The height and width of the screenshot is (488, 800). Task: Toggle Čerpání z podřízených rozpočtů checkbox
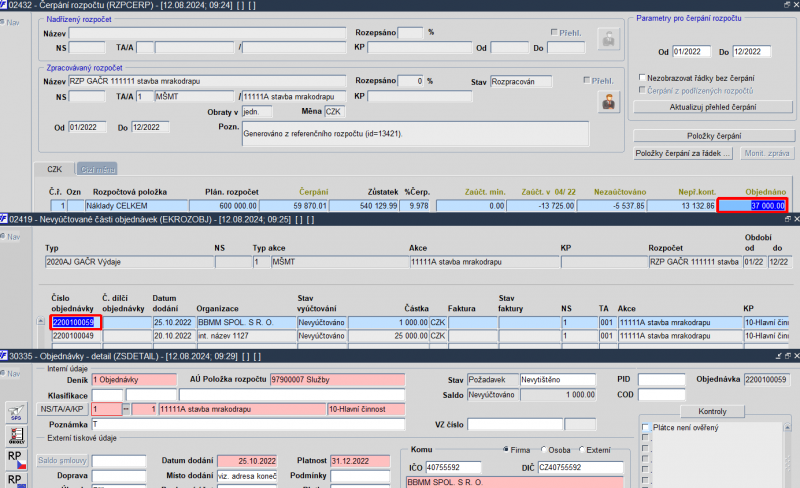pyautogui.click(x=642, y=90)
